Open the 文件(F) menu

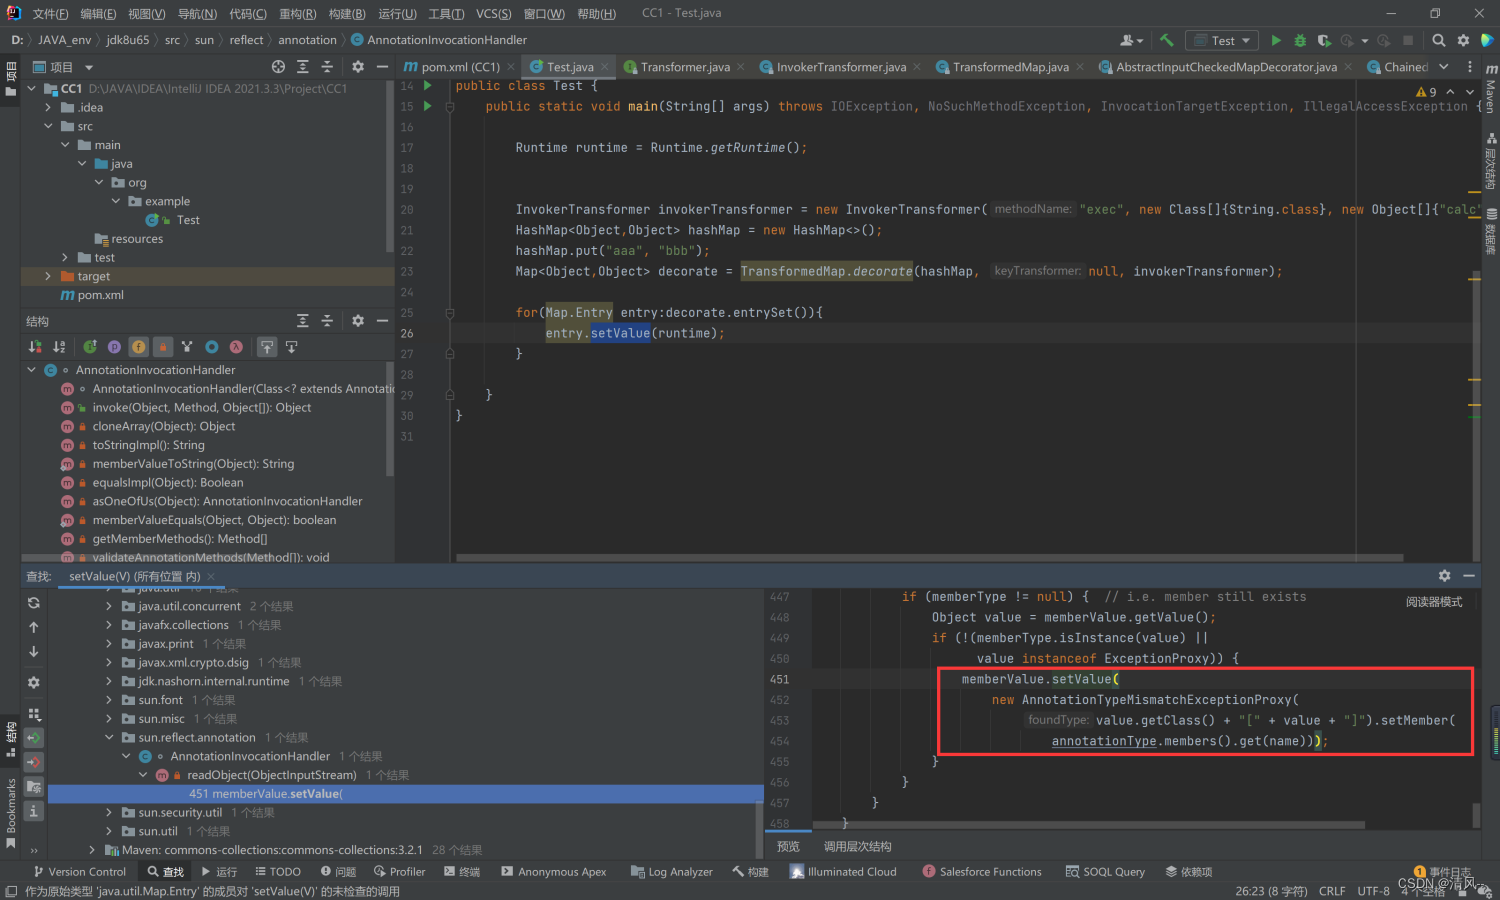click(x=50, y=14)
